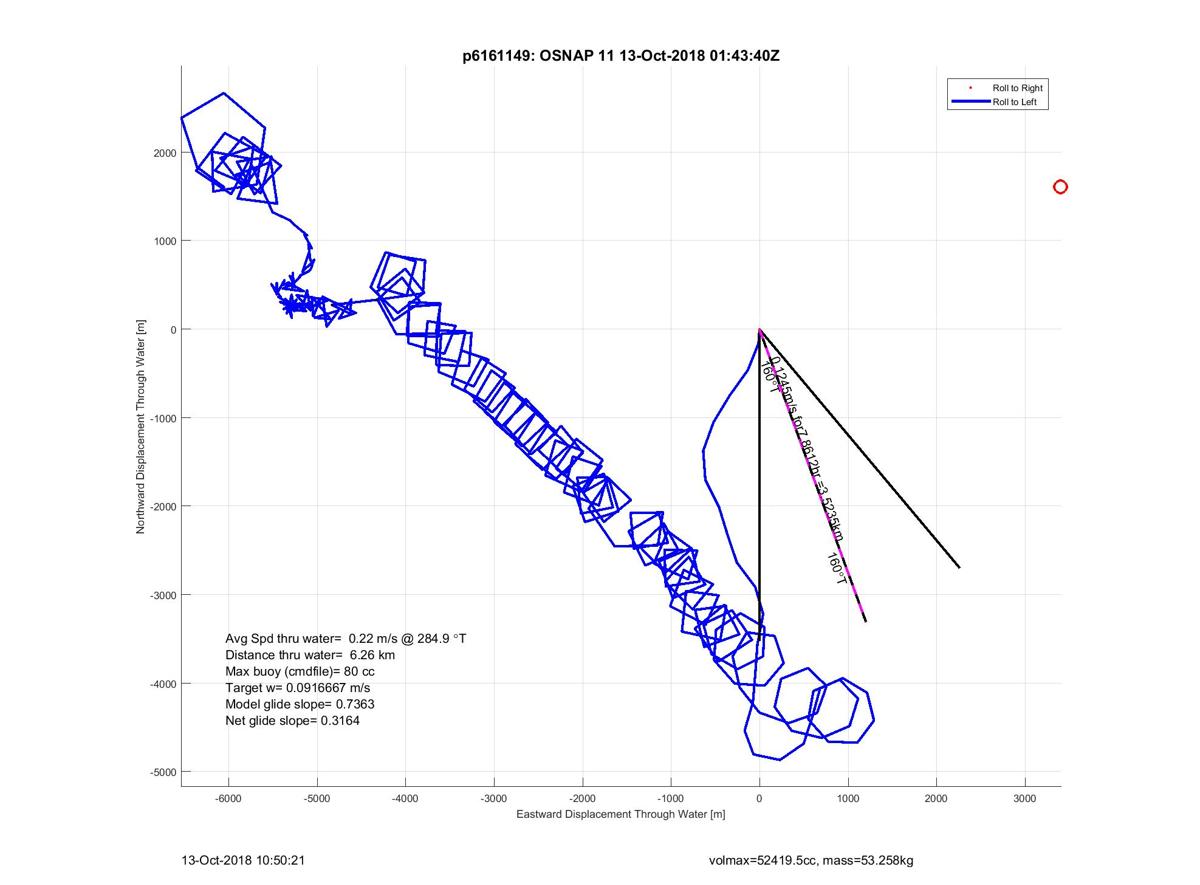
Task: Click the x-axis tick label -4000
Action: point(406,798)
